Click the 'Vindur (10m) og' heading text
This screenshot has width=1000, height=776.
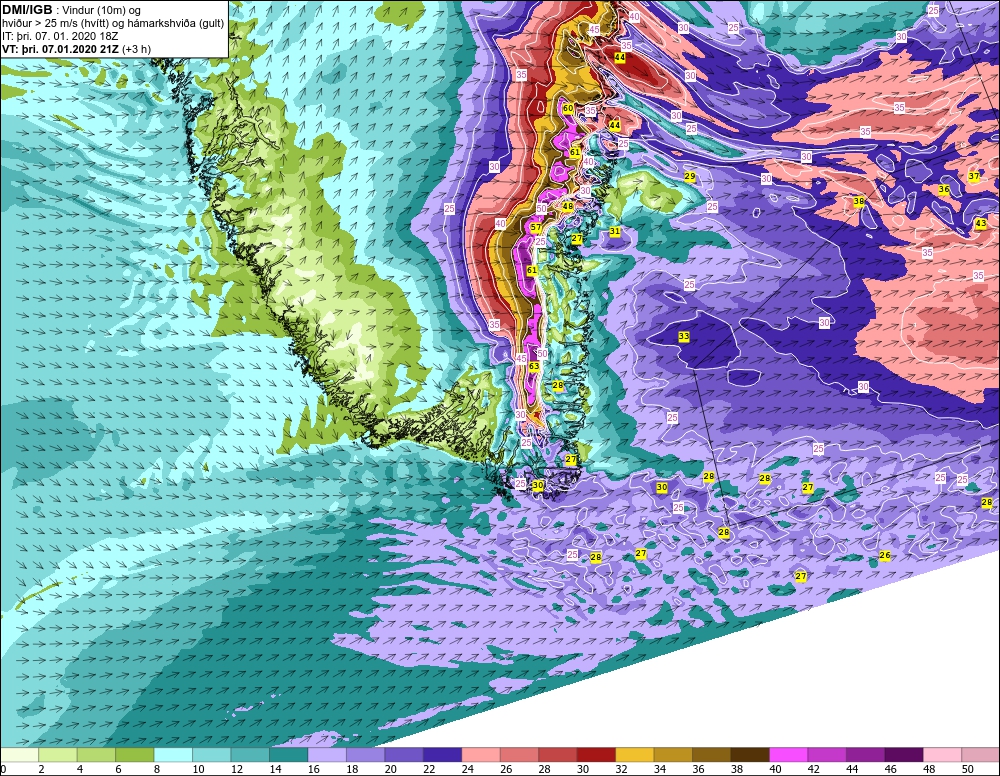click(101, 11)
